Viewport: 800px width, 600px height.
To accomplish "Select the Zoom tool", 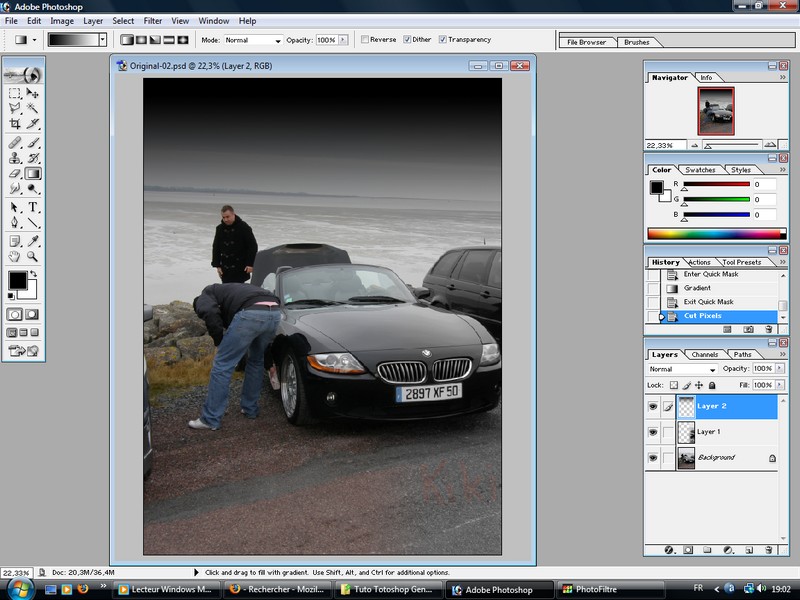I will pos(33,256).
